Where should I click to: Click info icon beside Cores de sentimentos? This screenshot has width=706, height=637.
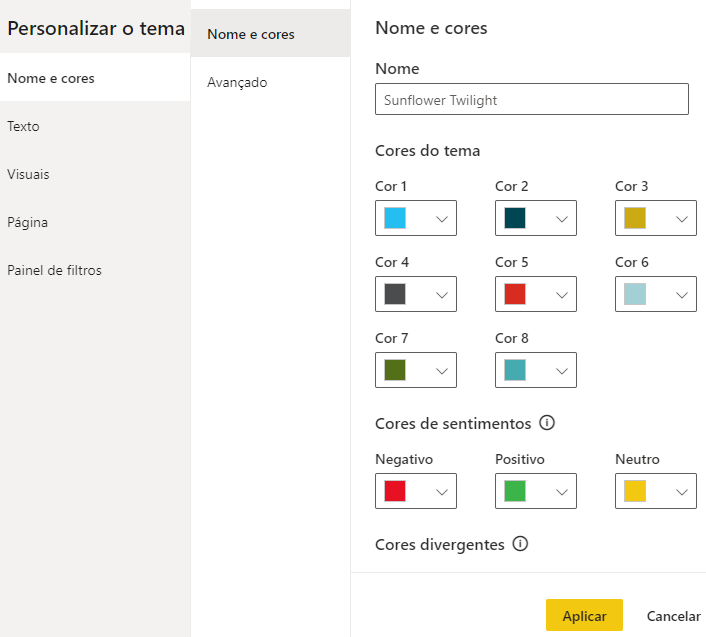click(547, 423)
